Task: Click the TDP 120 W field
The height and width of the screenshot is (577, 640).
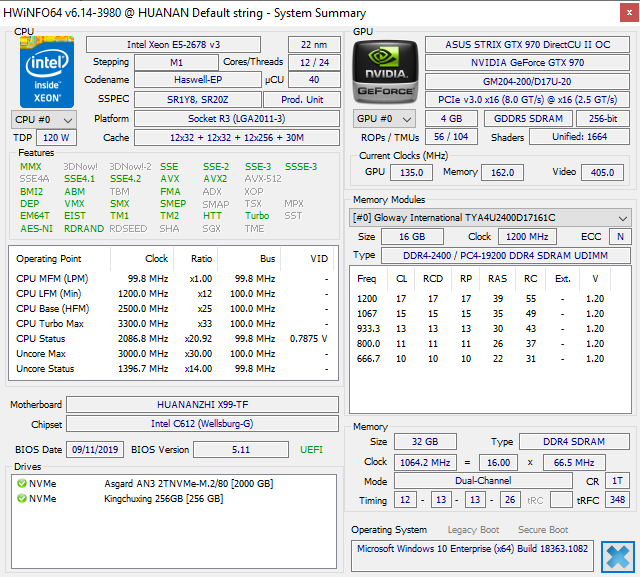Action: (56, 138)
